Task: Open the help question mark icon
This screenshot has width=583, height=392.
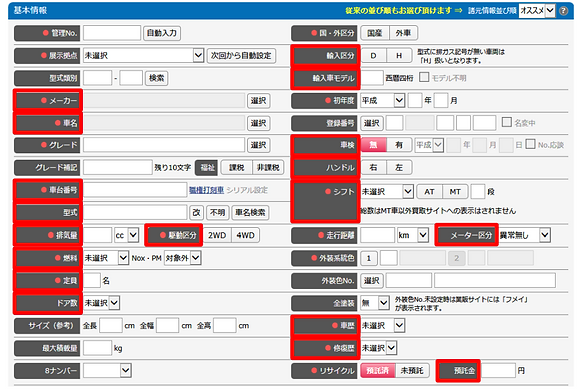Action: [x=564, y=11]
